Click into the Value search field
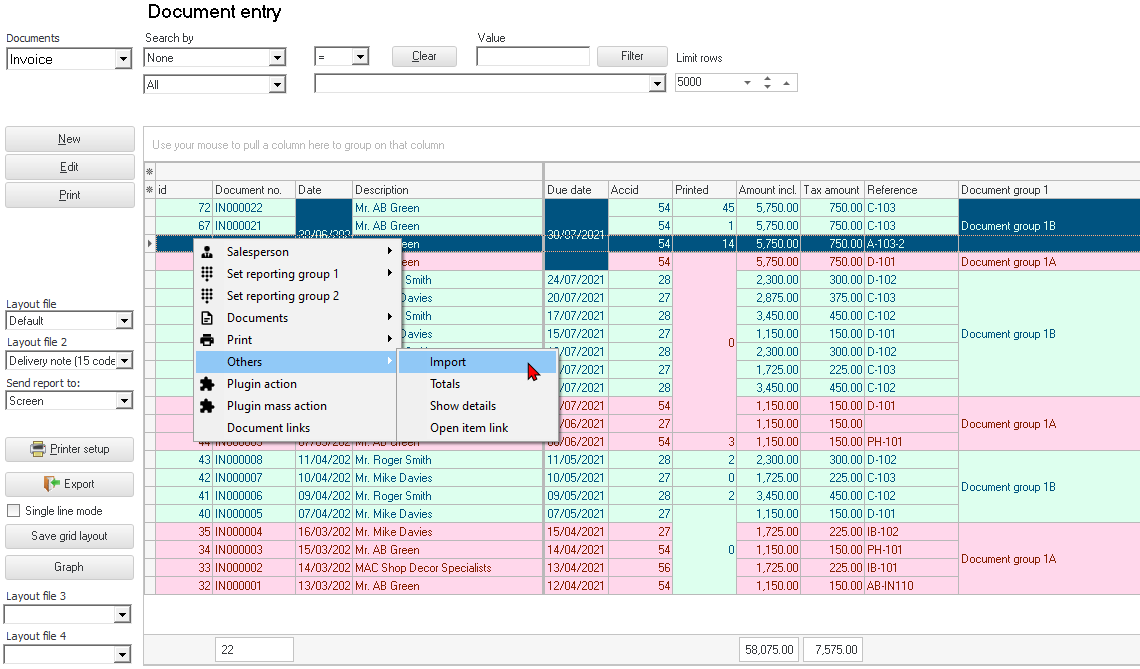The width and height of the screenshot is (1140, 669). pyautogui.click(x=532, y=57)
